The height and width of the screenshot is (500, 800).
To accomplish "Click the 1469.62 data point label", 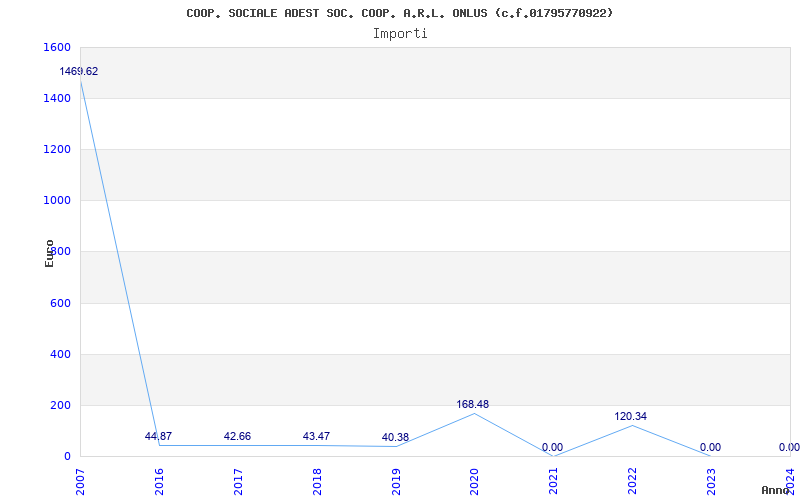I will (79, 72).
